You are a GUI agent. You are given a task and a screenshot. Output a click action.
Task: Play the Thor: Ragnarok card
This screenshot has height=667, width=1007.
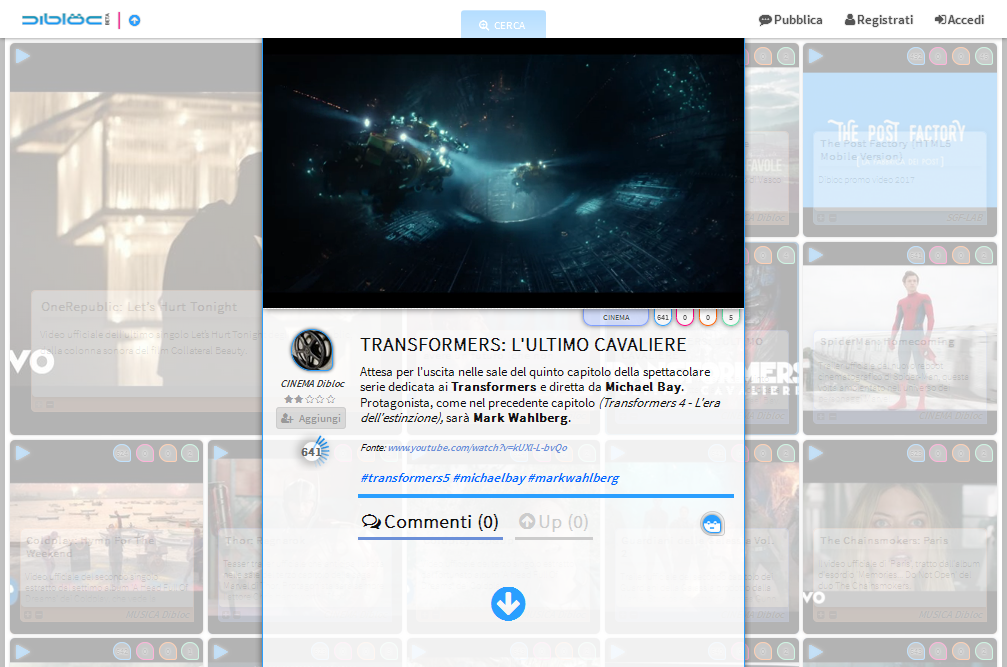tap(220, 453)
